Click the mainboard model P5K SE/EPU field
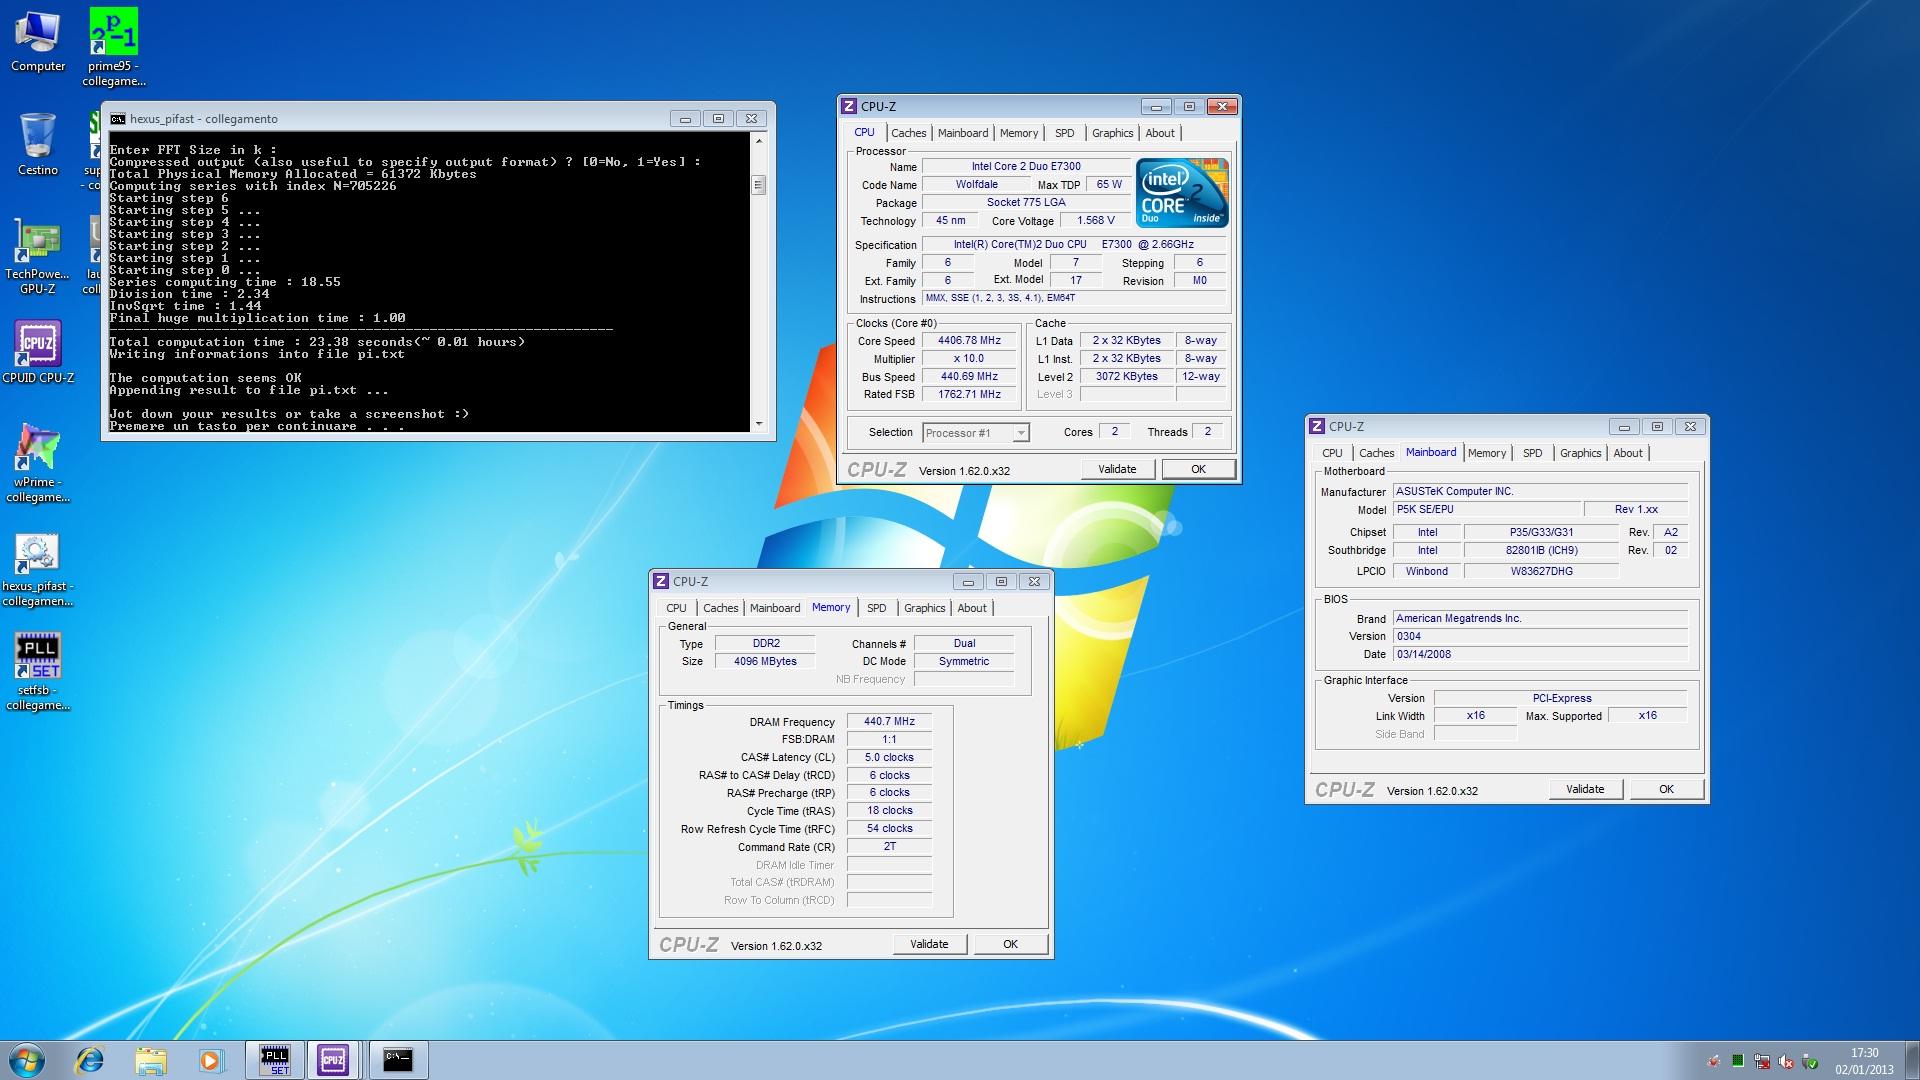This screenshot has width=1920, height=1080. 1487,510
